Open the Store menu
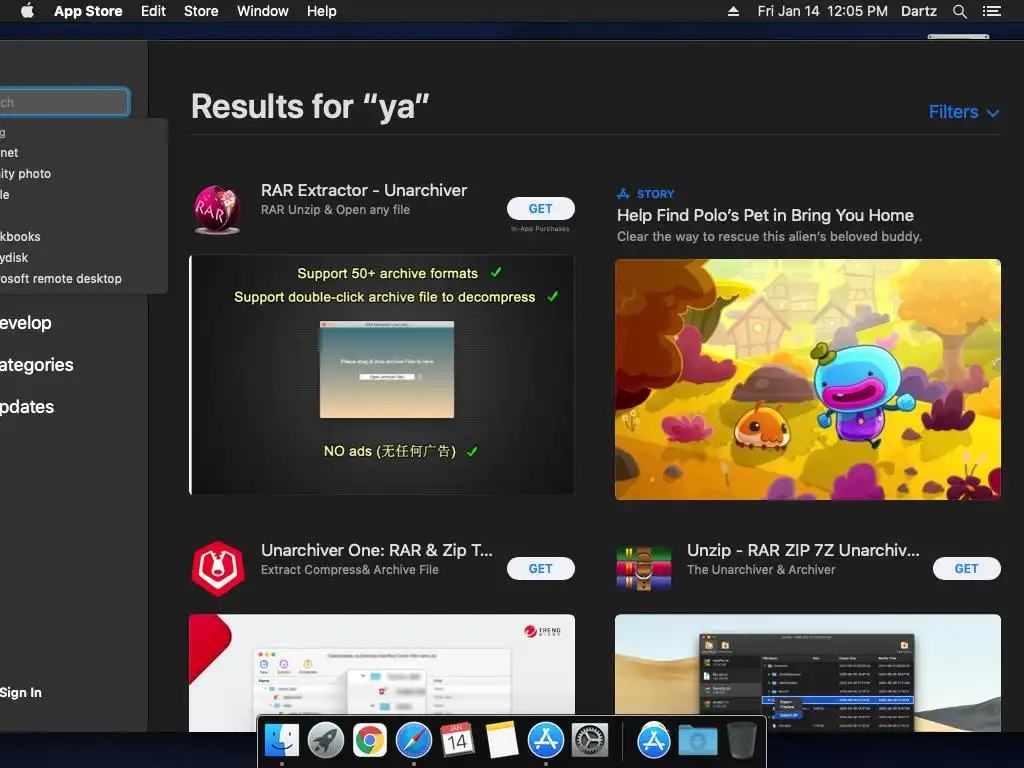The width and height of the screenshot is (1024, 768). click(201, 11)
